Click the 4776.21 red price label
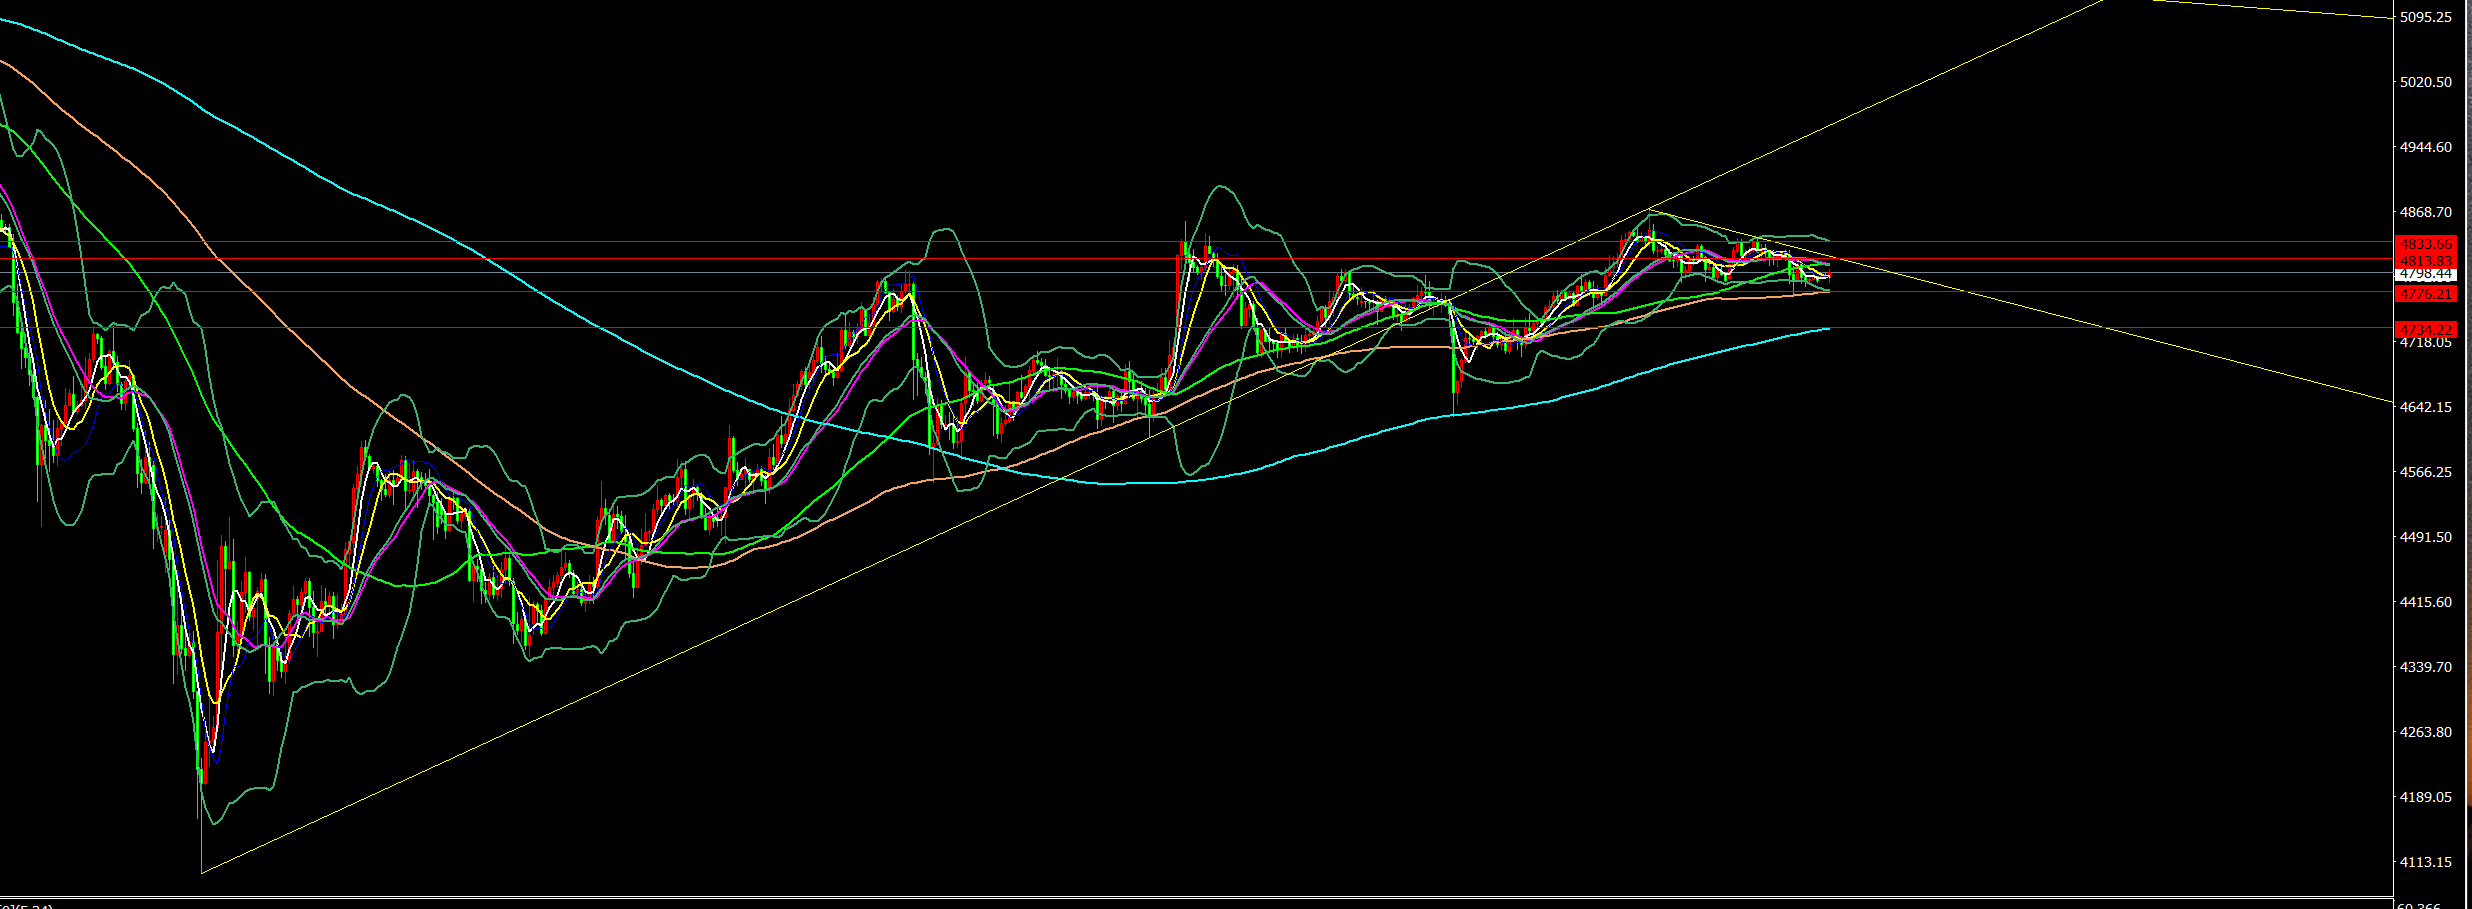The height and width of the screenshot is (909, 2472). click(2440, 294)
